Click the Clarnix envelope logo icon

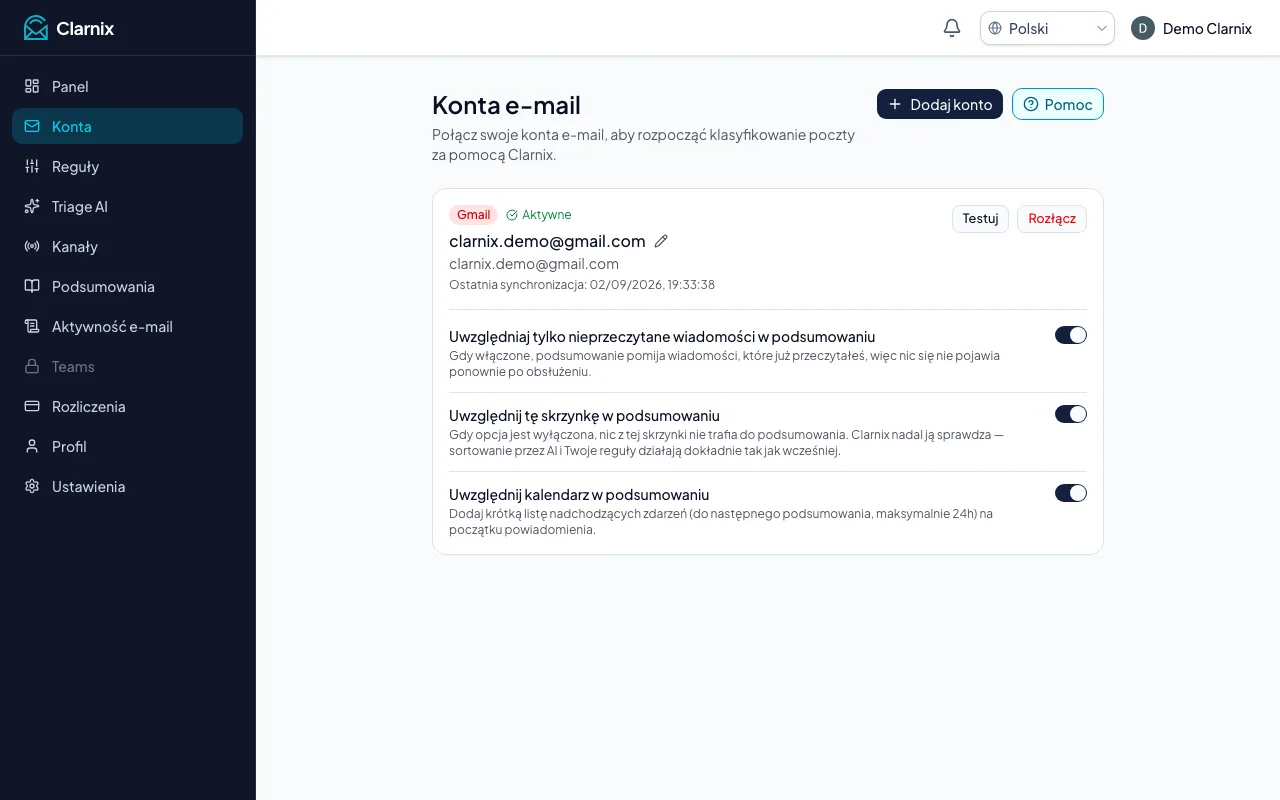coord(36,28)
